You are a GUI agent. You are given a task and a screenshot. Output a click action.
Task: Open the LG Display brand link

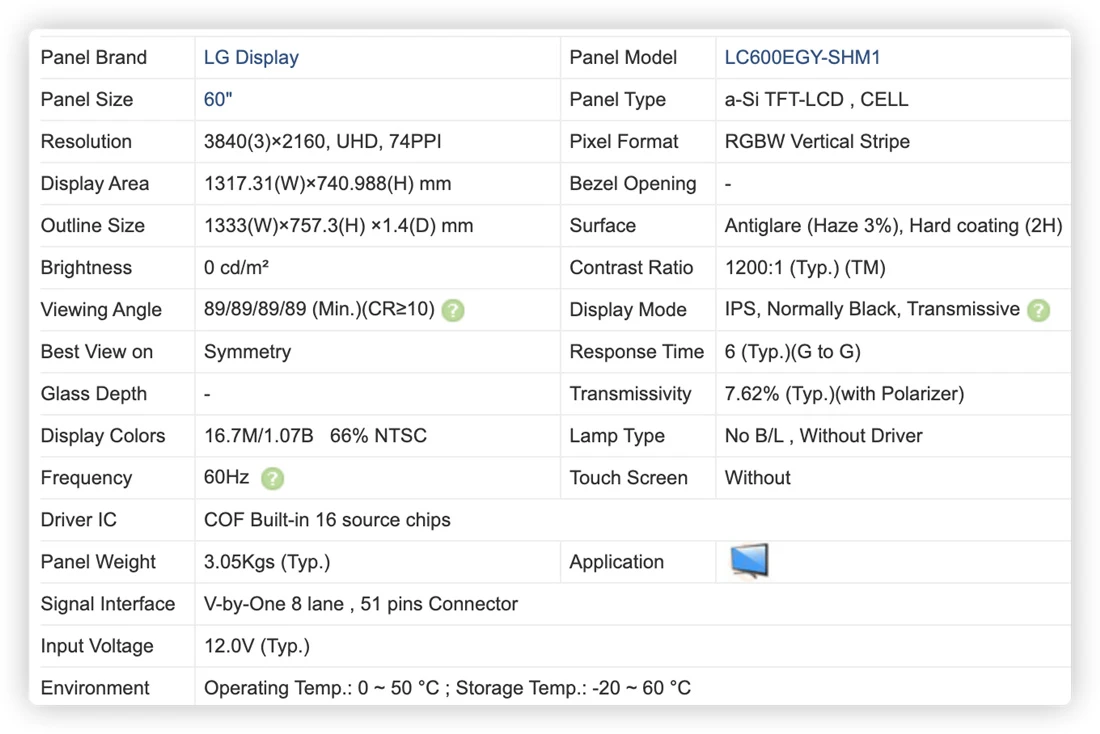(251, 58)
